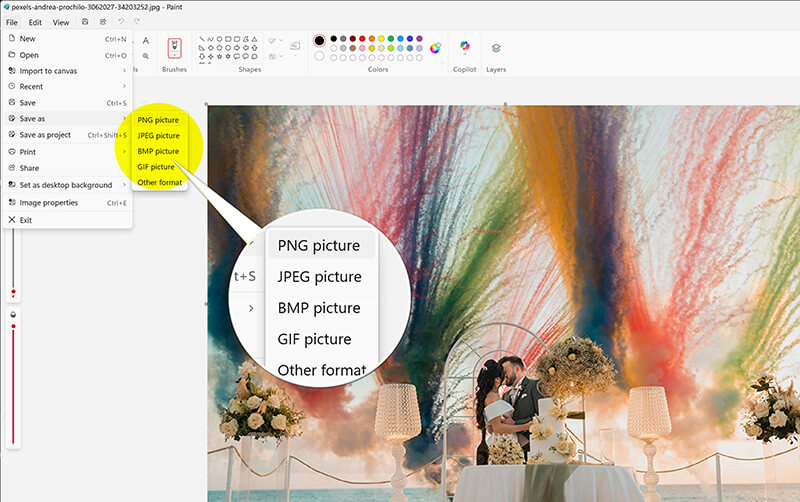800x502 pixels.
Task: Pick the Hexagon shape
Action: (228, 47)
